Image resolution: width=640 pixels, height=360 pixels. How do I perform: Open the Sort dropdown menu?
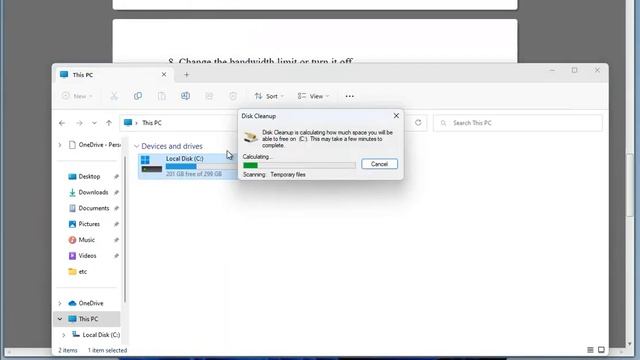(269, 96)
